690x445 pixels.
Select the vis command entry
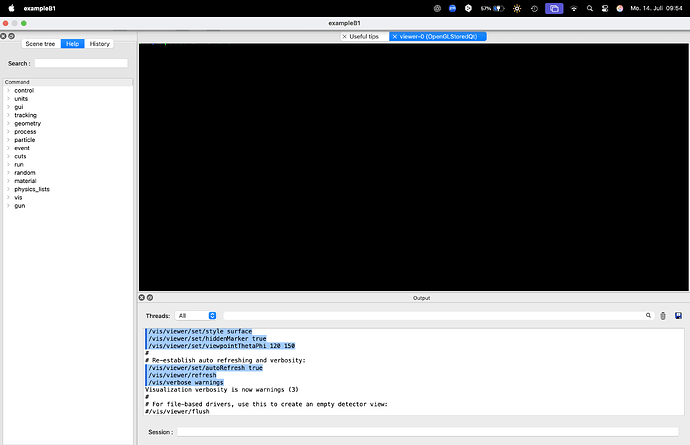pos(18,197)
